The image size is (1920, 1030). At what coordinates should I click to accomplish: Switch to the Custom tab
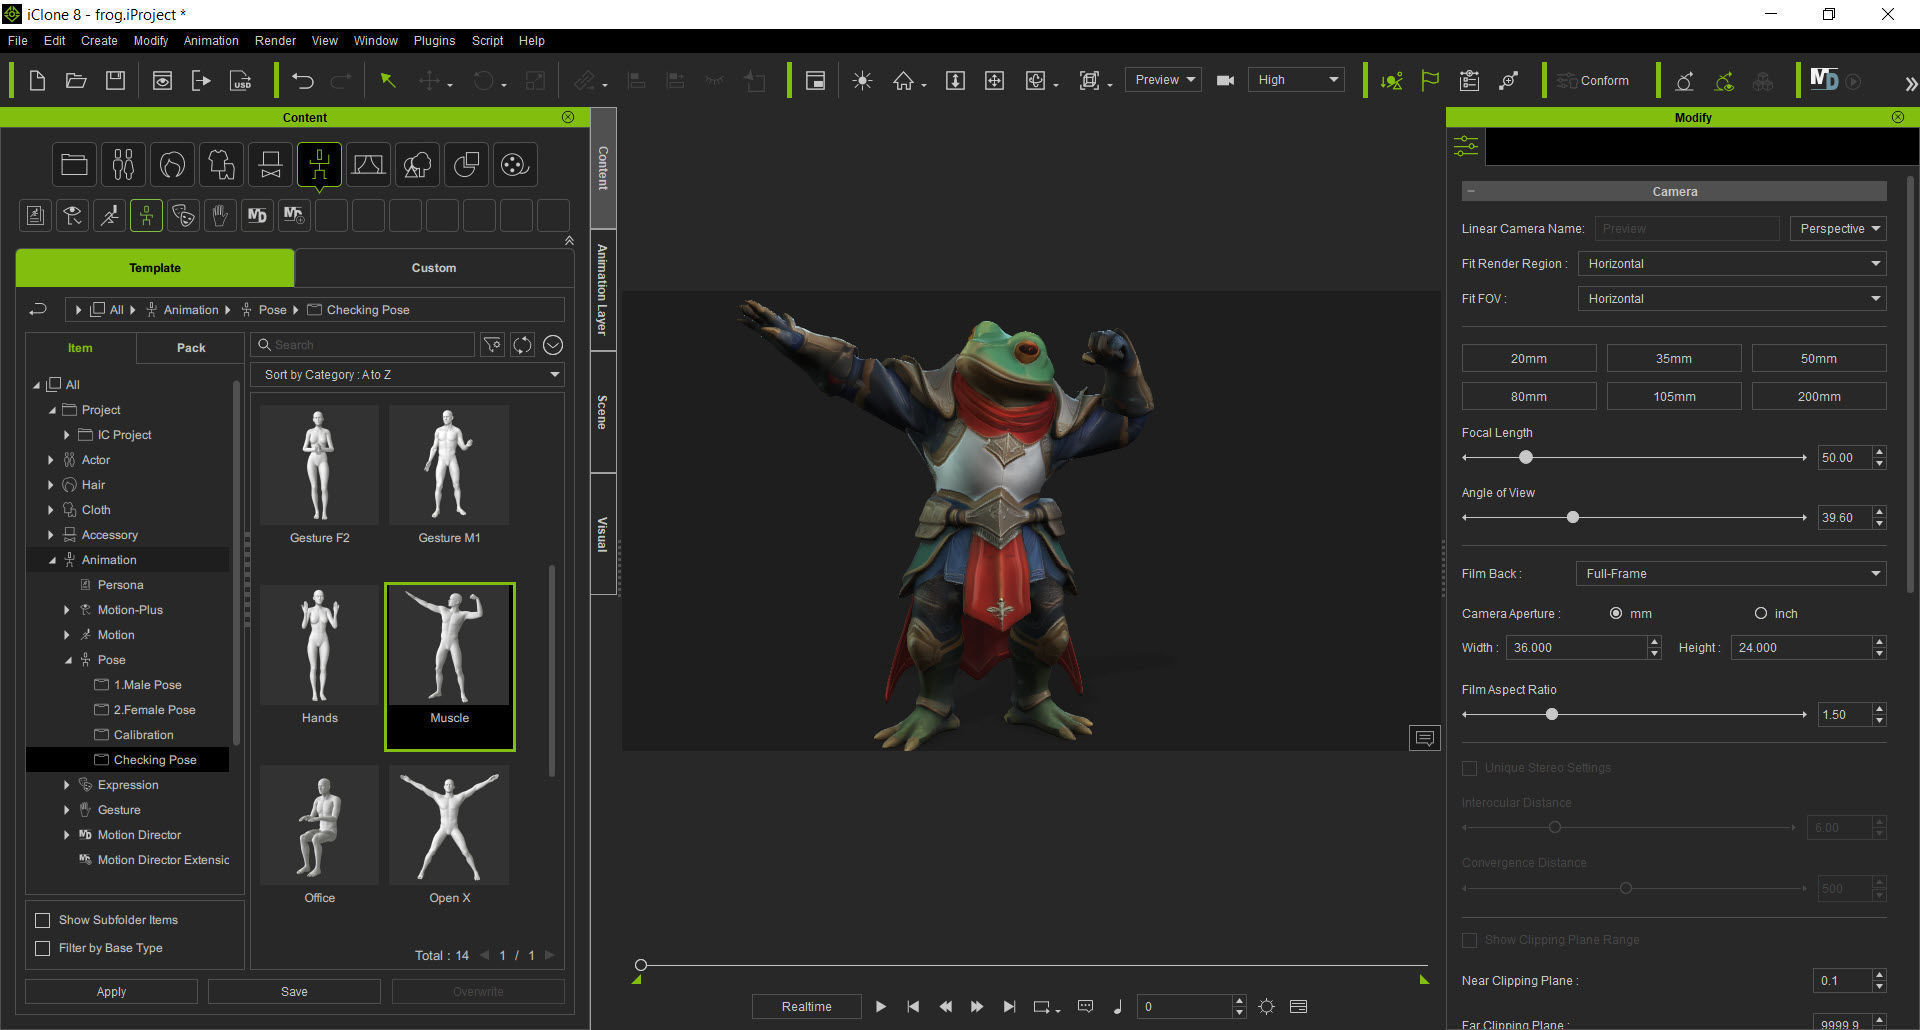point(434,268)
